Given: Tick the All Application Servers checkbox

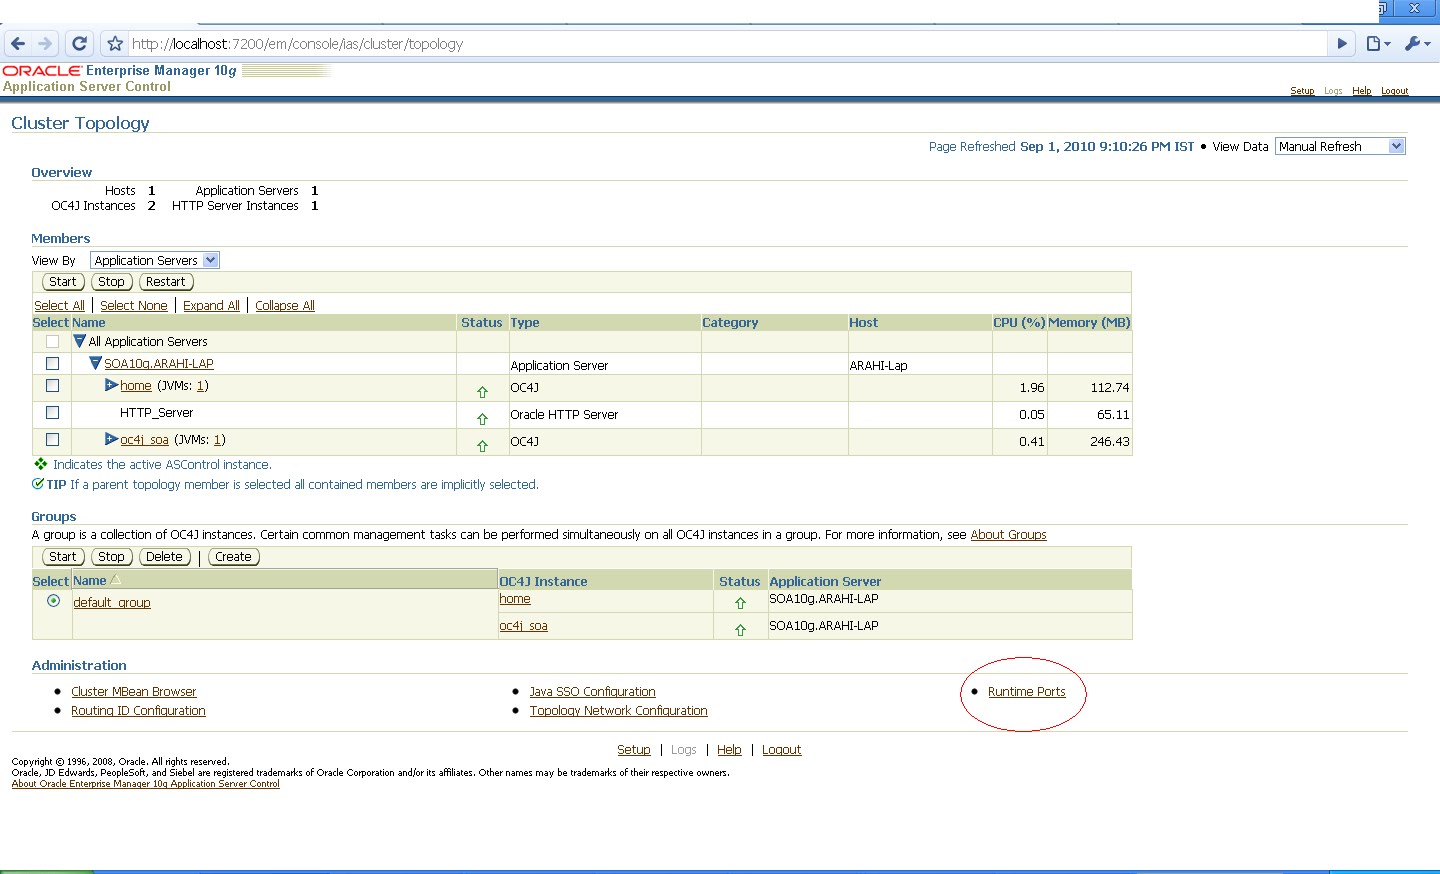Looking at the screenshot, I should tap(52, 341).
